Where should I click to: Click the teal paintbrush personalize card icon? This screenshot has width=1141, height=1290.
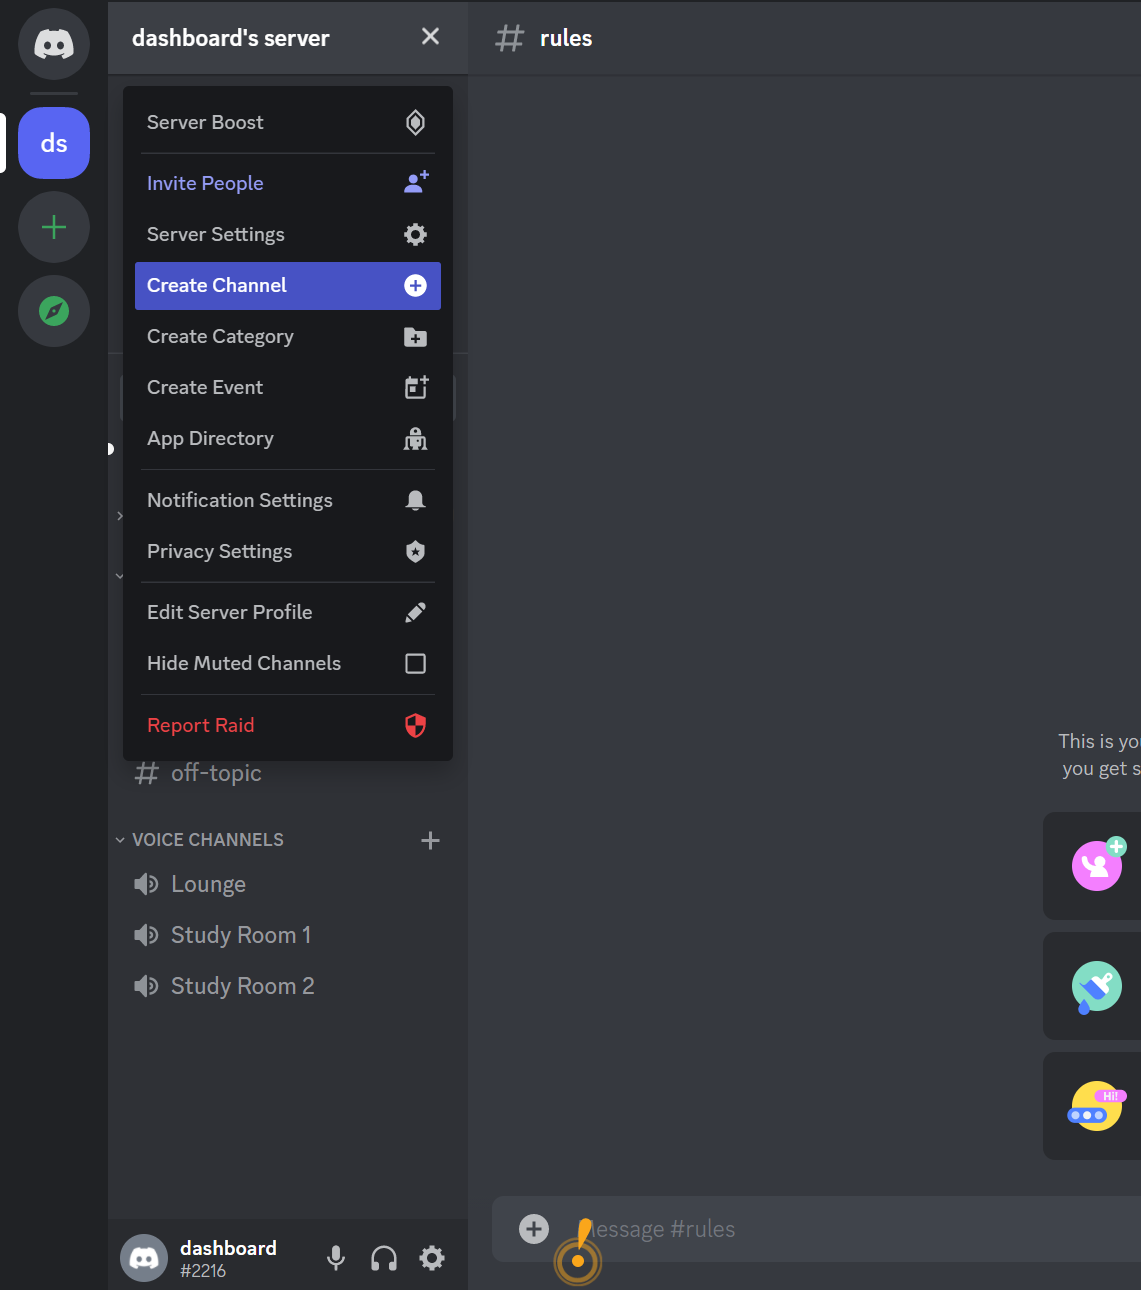point(1097,987)
